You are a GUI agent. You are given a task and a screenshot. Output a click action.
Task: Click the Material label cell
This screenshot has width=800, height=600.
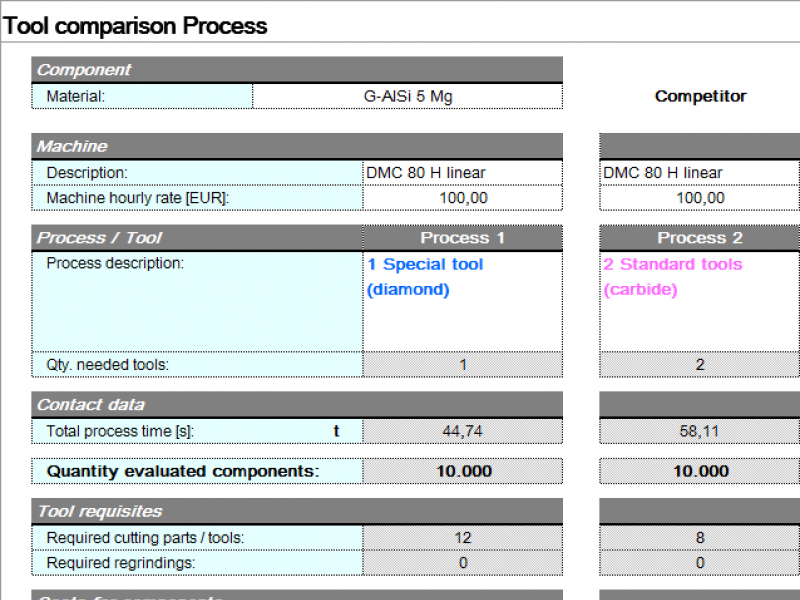[x=140, y=95]
